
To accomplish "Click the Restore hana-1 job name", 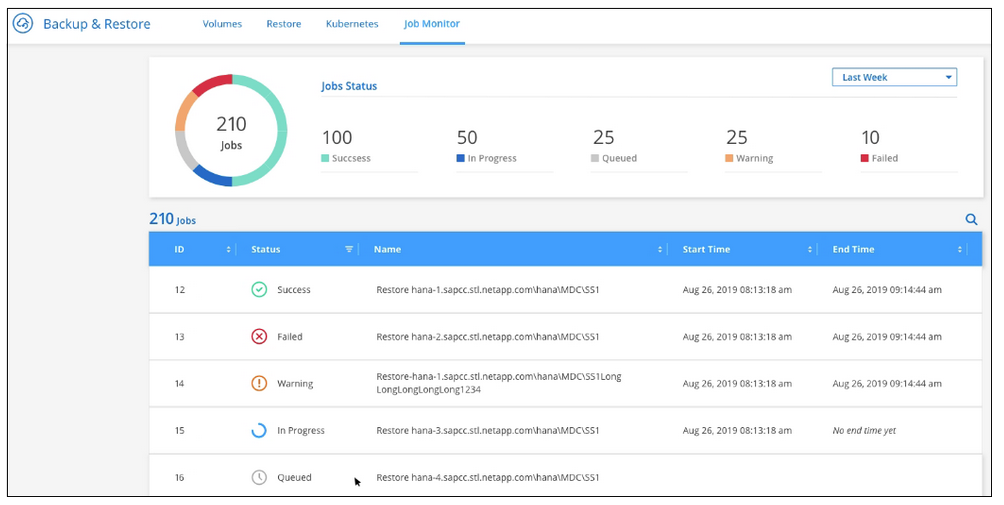I will point(487,290).
